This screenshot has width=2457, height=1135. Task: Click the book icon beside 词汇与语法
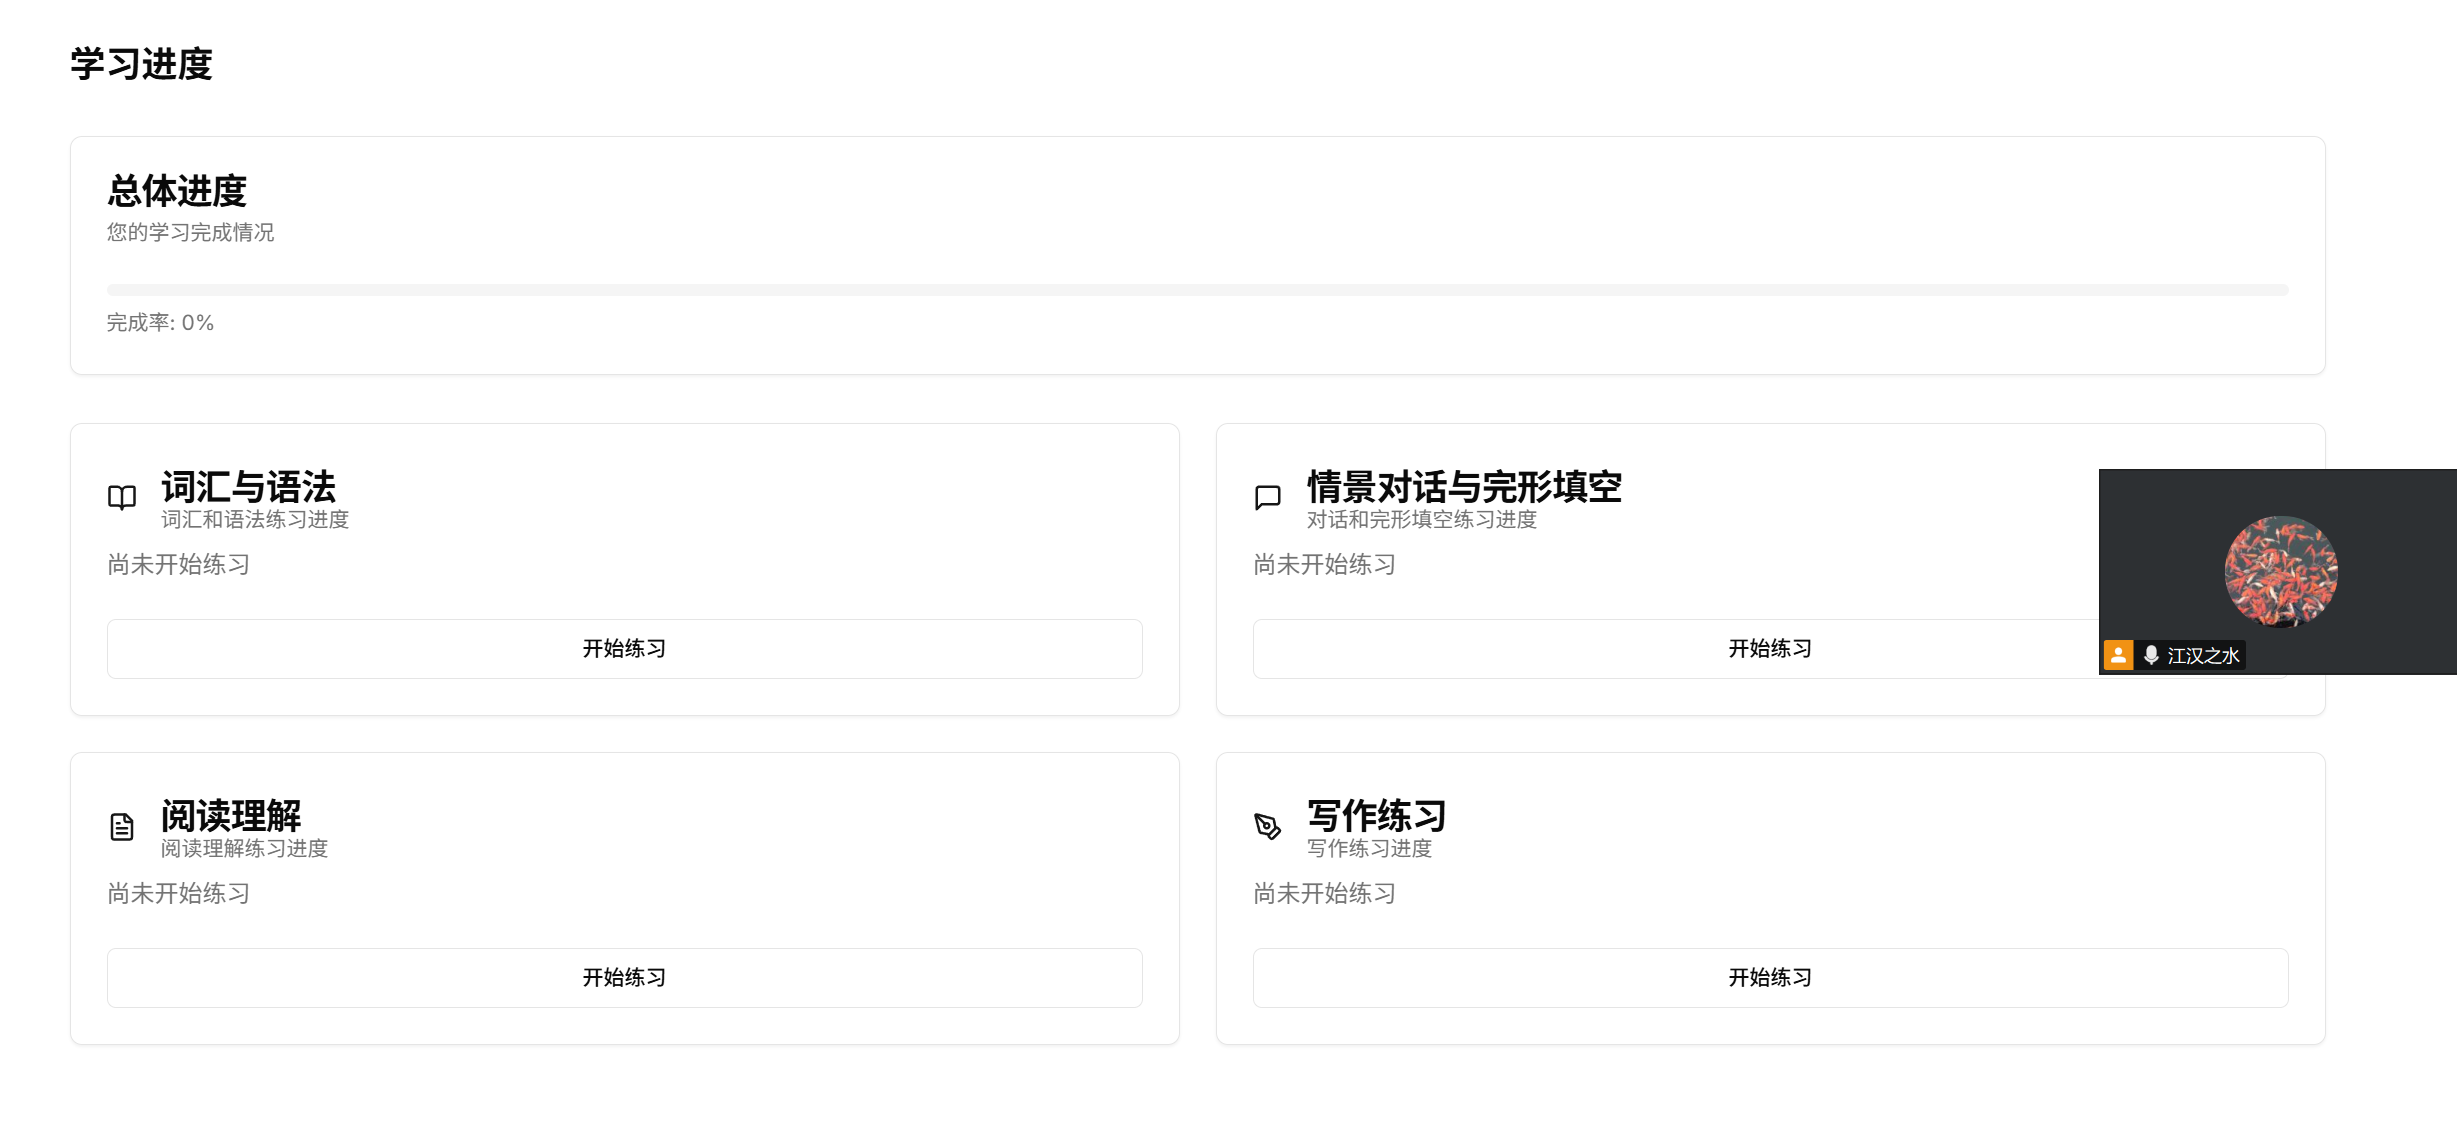click(122, 497)
